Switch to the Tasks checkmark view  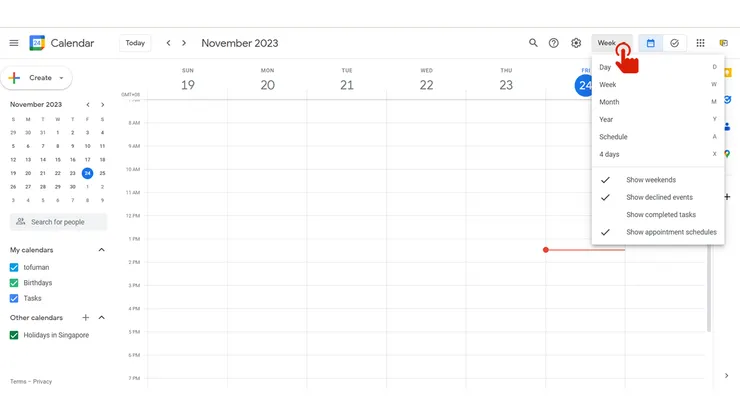(675, 43)
